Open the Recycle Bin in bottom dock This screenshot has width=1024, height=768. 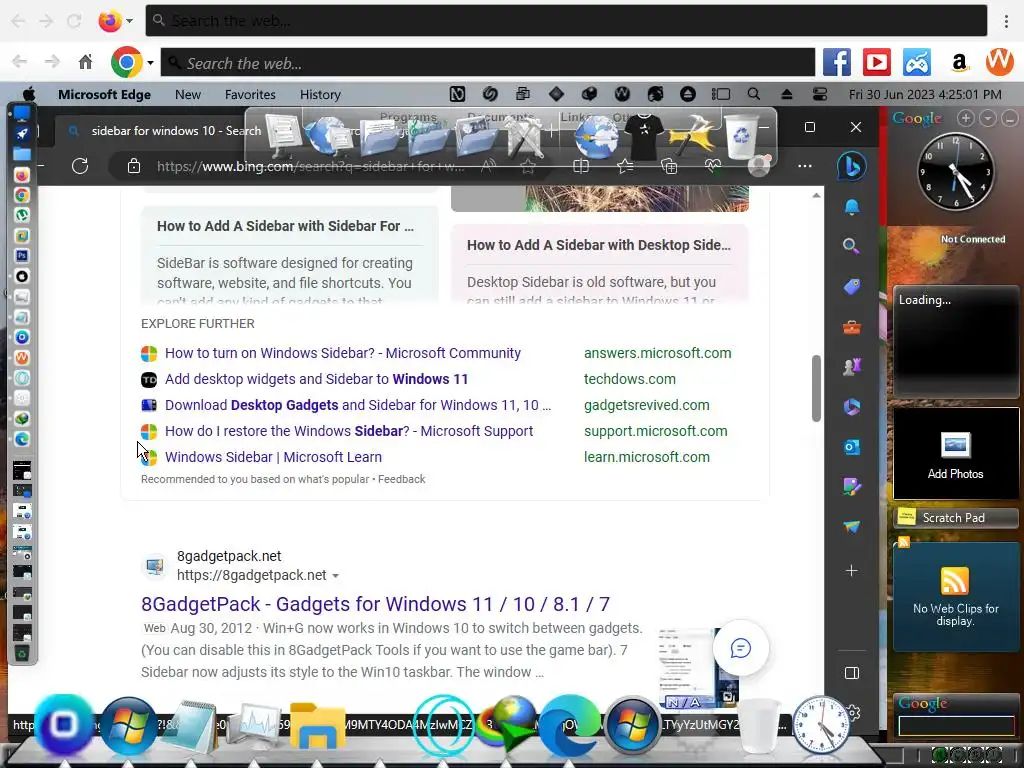(759, 726)
